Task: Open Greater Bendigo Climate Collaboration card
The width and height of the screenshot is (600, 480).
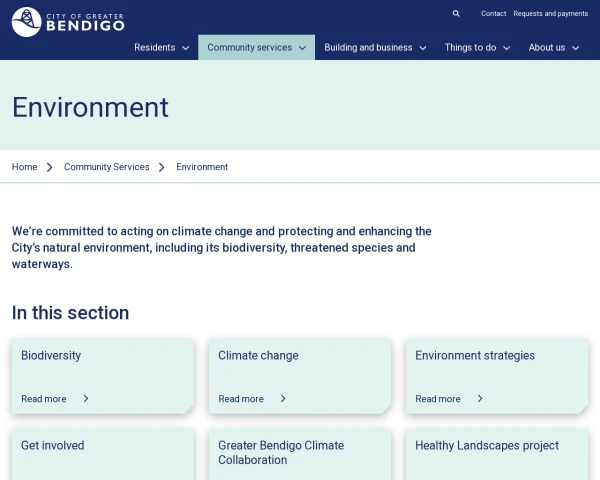Action: [x=267, y=453]
